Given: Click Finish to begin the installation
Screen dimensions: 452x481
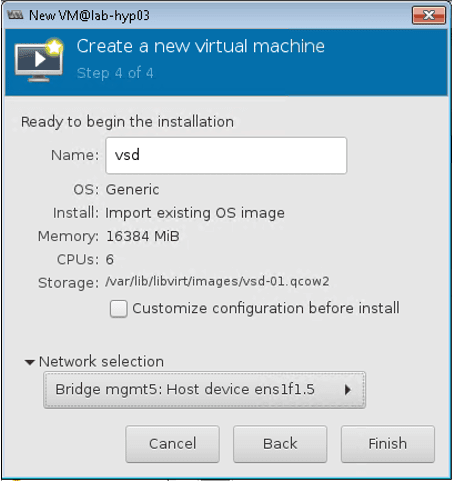Looking at the screenshot, I should (x=388, y=444).
